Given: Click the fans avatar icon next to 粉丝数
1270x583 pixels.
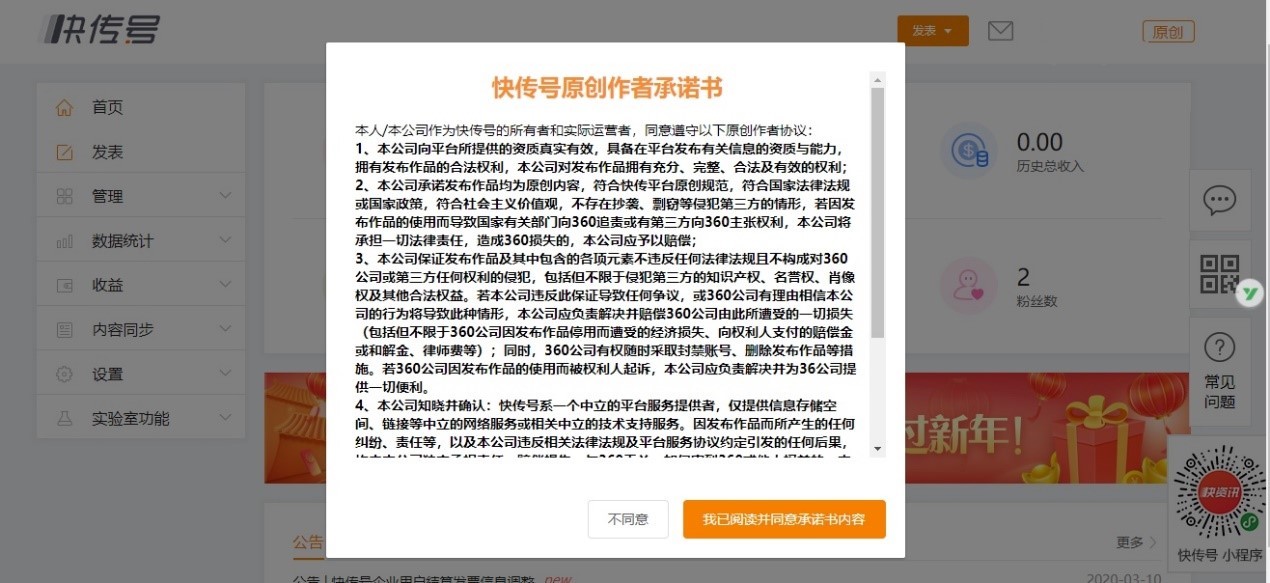Looking at the screenshot, I should [x=969, y=286].
